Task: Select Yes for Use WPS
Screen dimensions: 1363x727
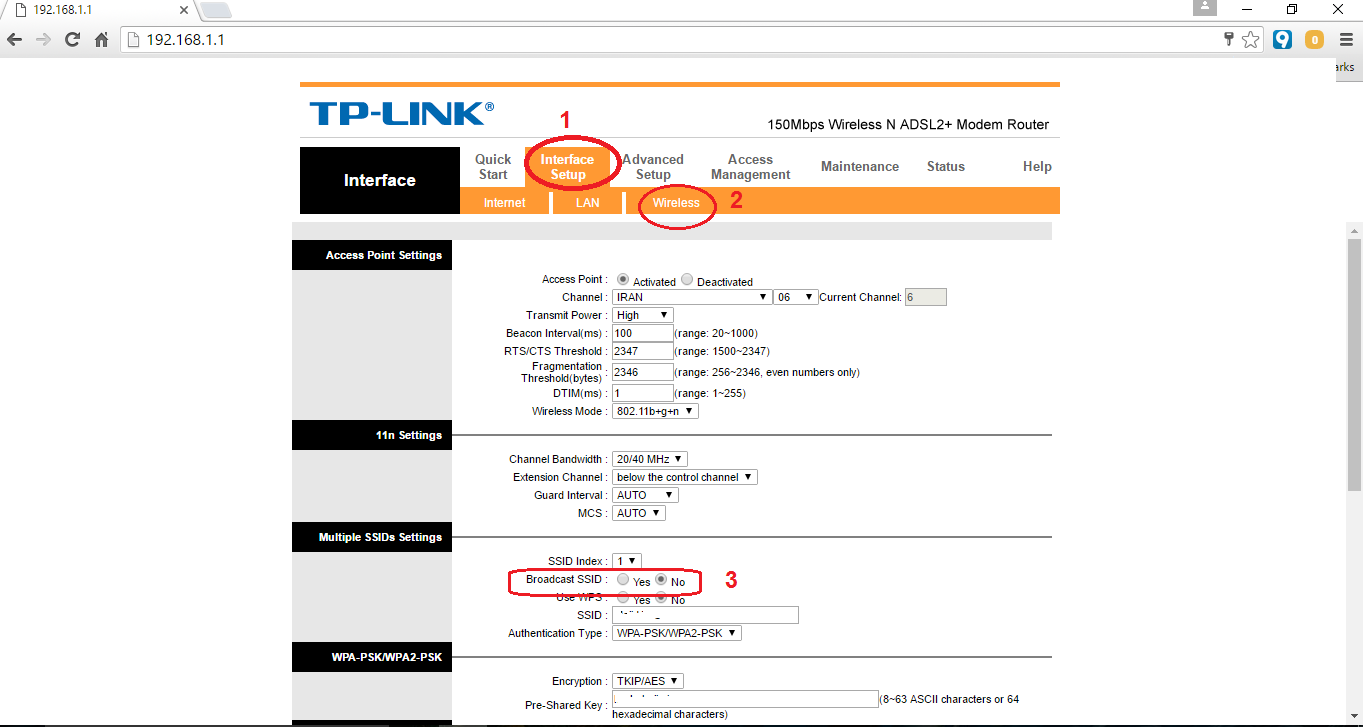Action: pos(623,598)
